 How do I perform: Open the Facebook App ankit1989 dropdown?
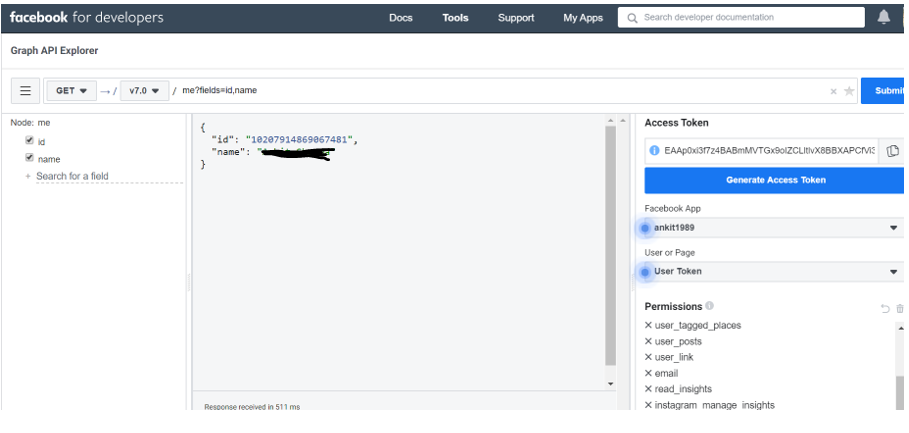tap(774, 228)
